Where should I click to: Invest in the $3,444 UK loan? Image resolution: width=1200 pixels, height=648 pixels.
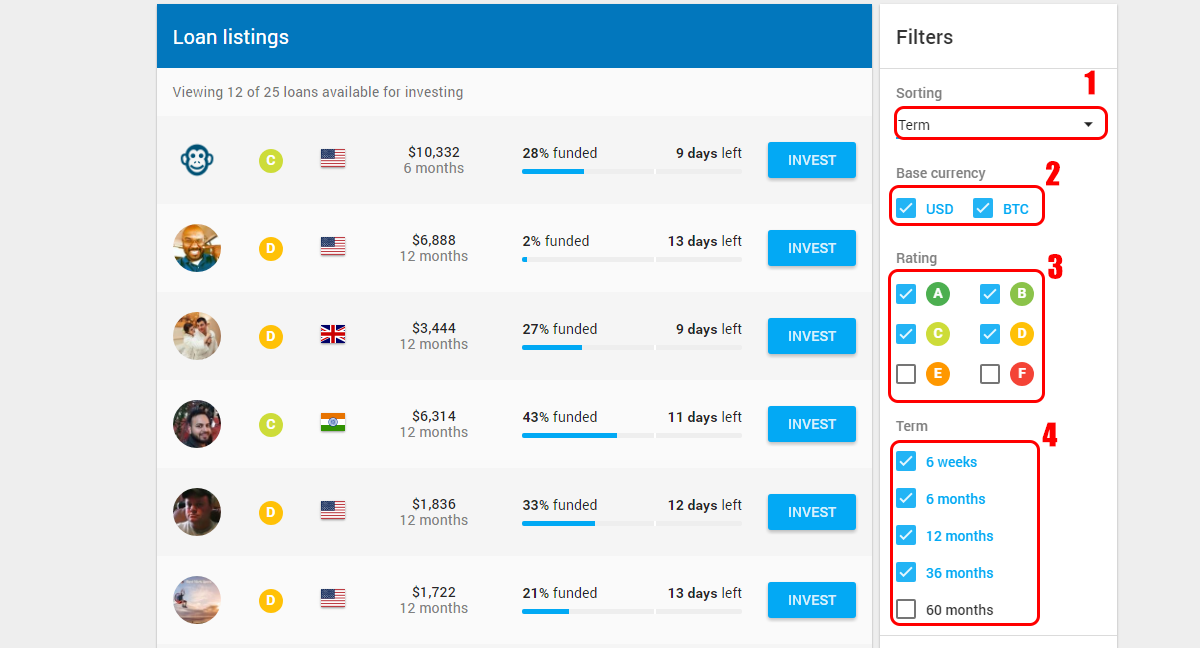coord(812,336)
